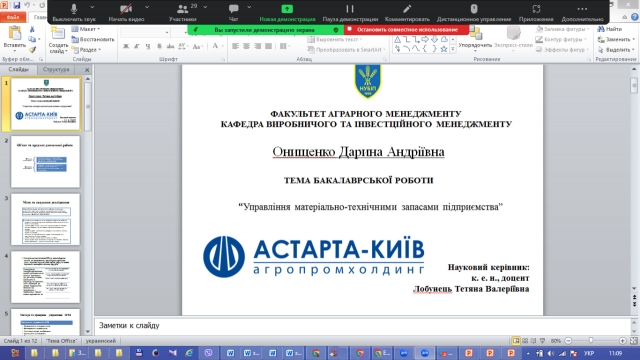Open Change Case (Aa) dropdown
This screenshot has height=360, width=640.
tap(197, 46)
